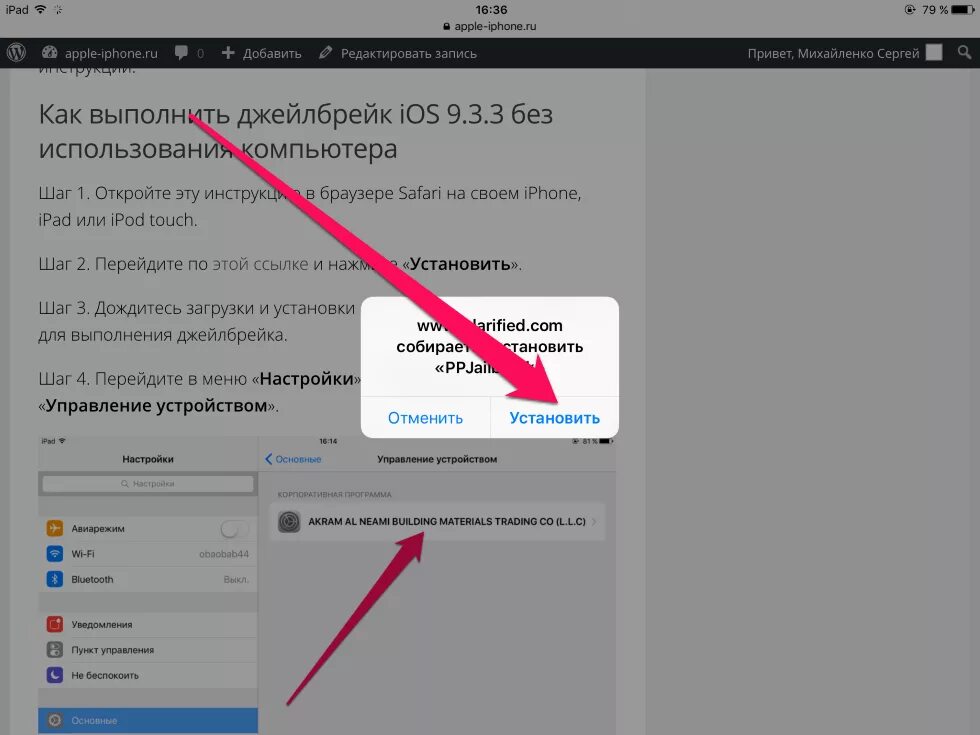Tap the Не беспокоить moon icon
This screenshot has width=980, height=735.
click(54, 675)
